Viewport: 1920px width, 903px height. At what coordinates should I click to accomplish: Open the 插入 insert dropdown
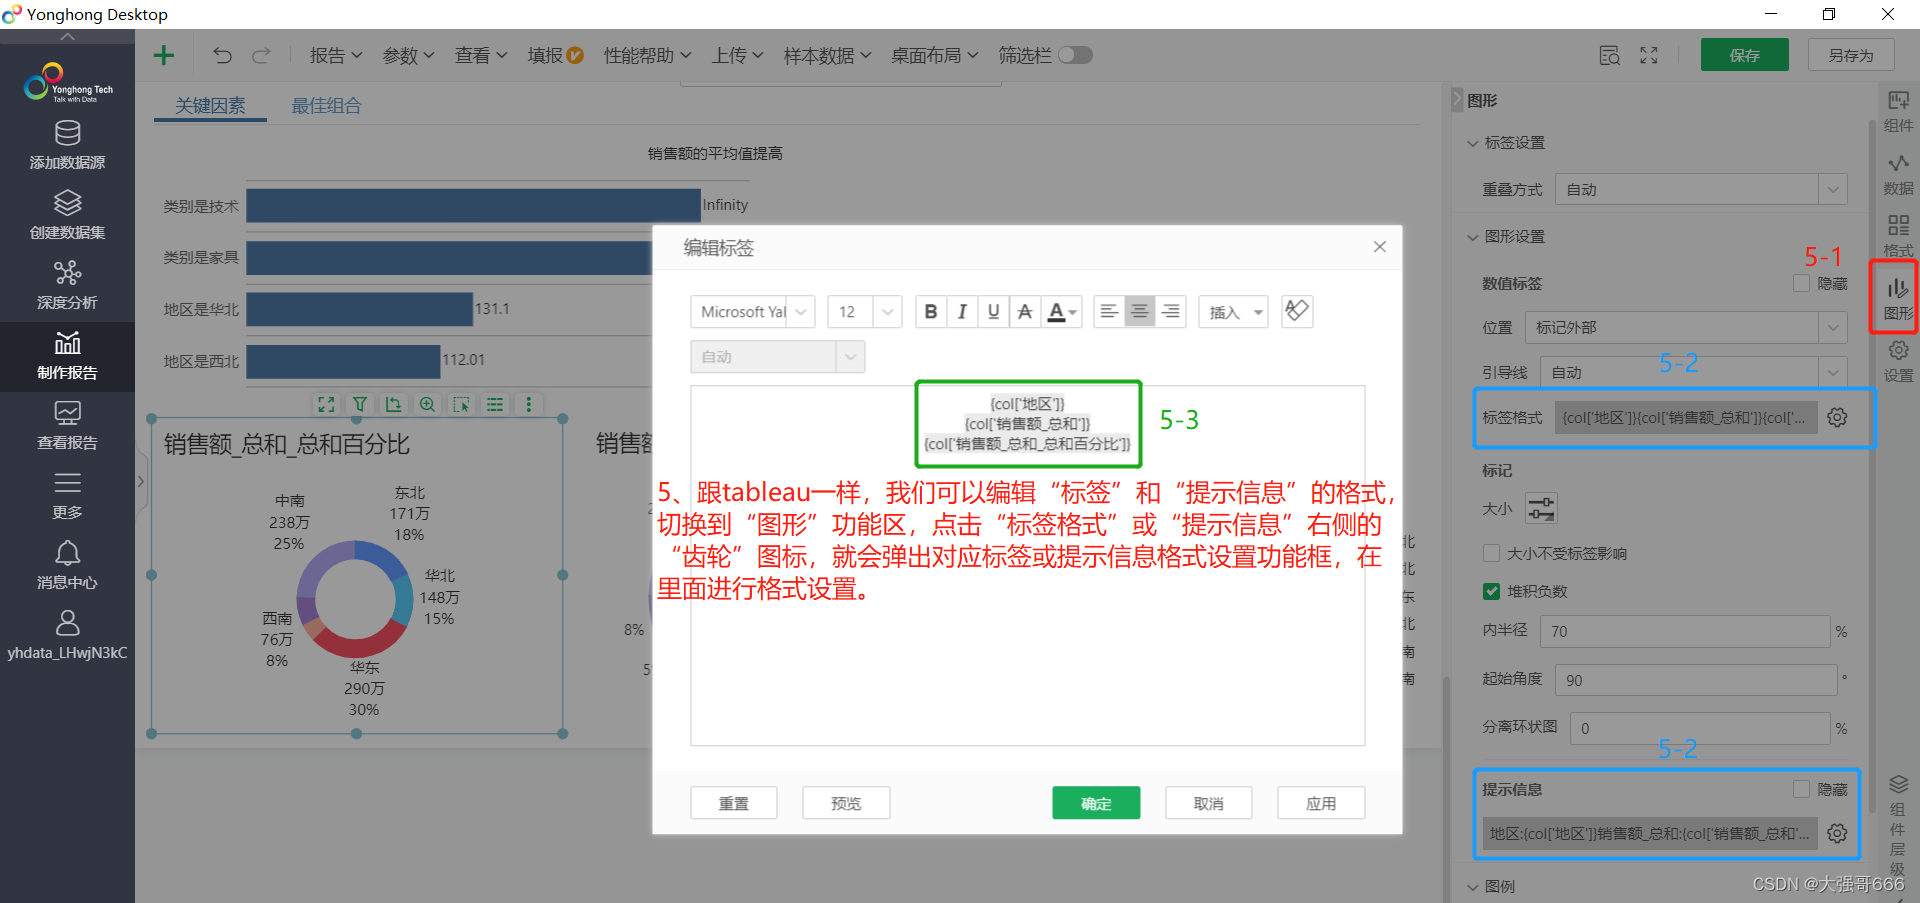pyautogui.click(x=1234, y=312)
